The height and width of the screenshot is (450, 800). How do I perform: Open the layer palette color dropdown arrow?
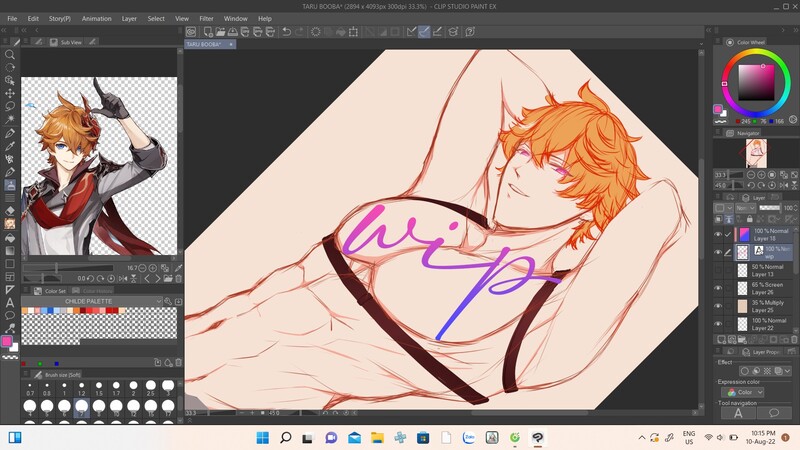pos(730,208)
